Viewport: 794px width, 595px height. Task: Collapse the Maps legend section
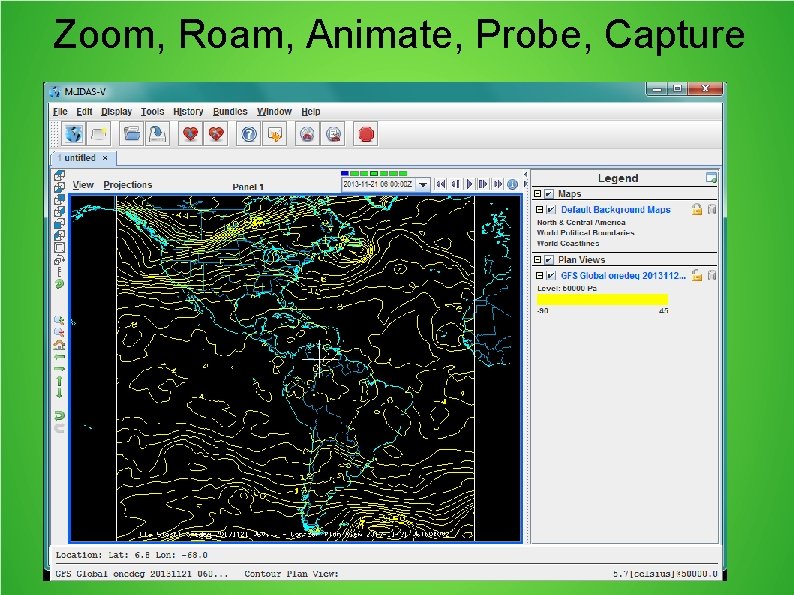tap(537, 193)
